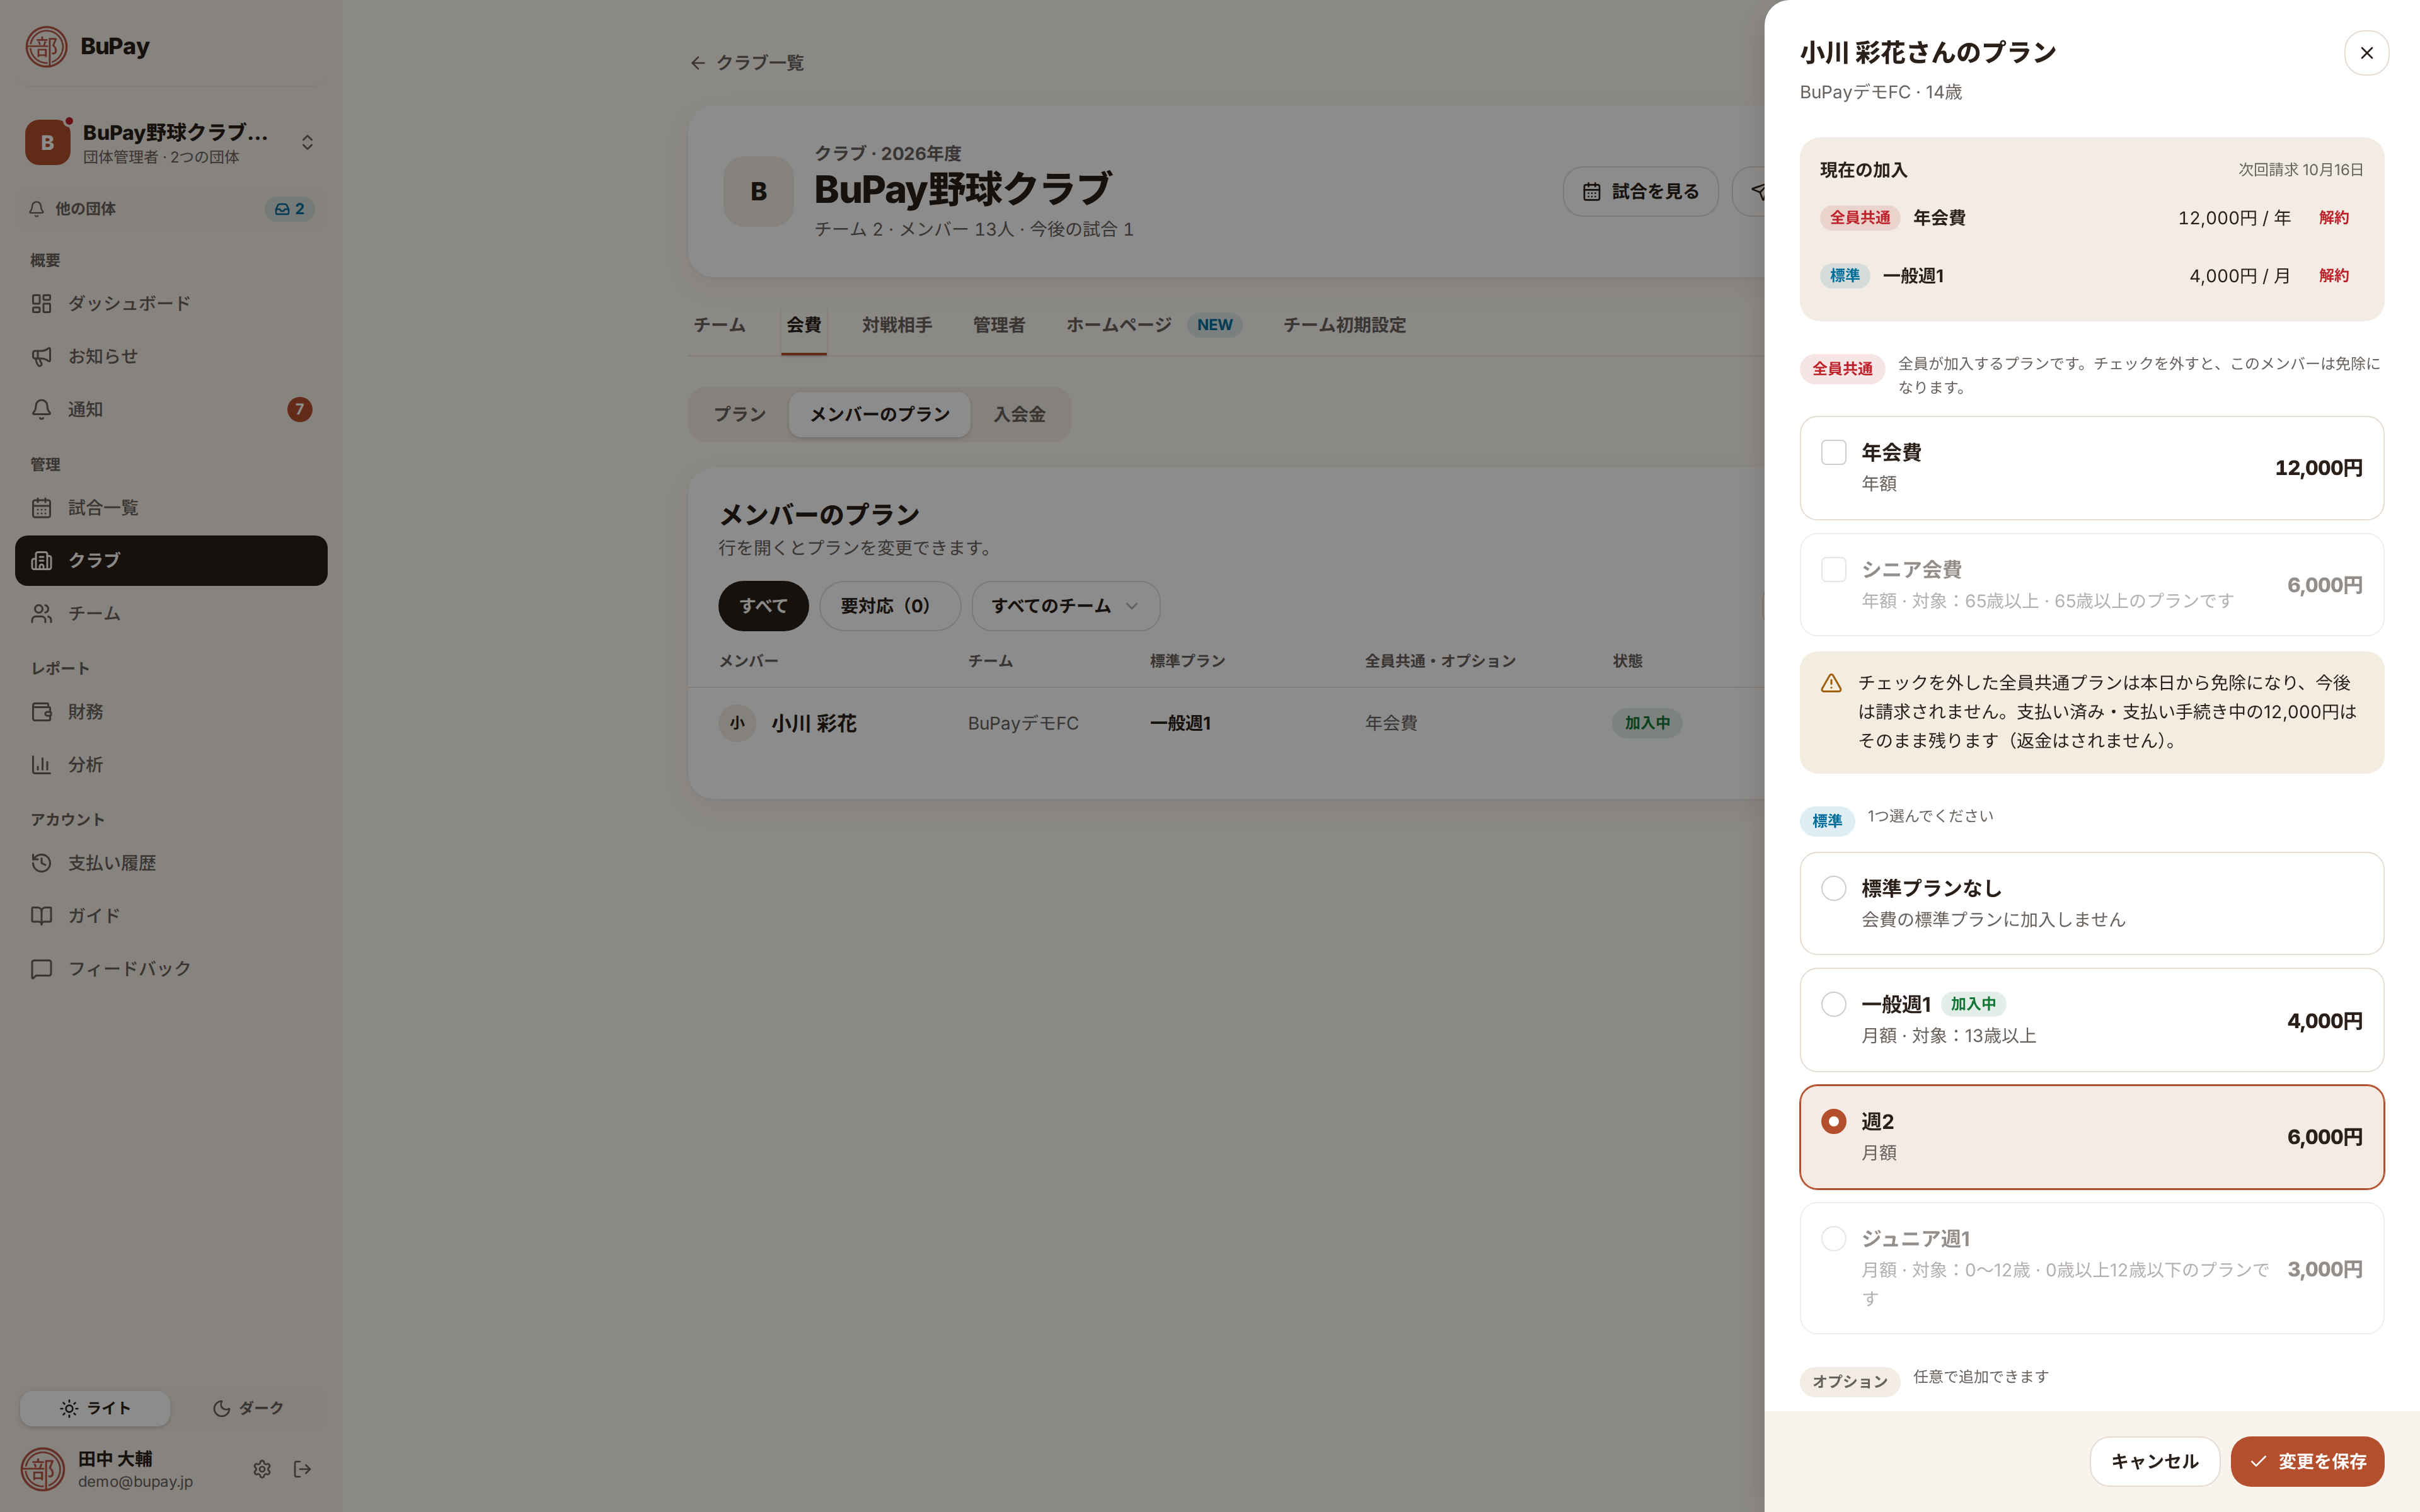Screen dimensions: 2420x1512
Task: Open the すべてのチーム dropdown
Action: [1065, 606]
